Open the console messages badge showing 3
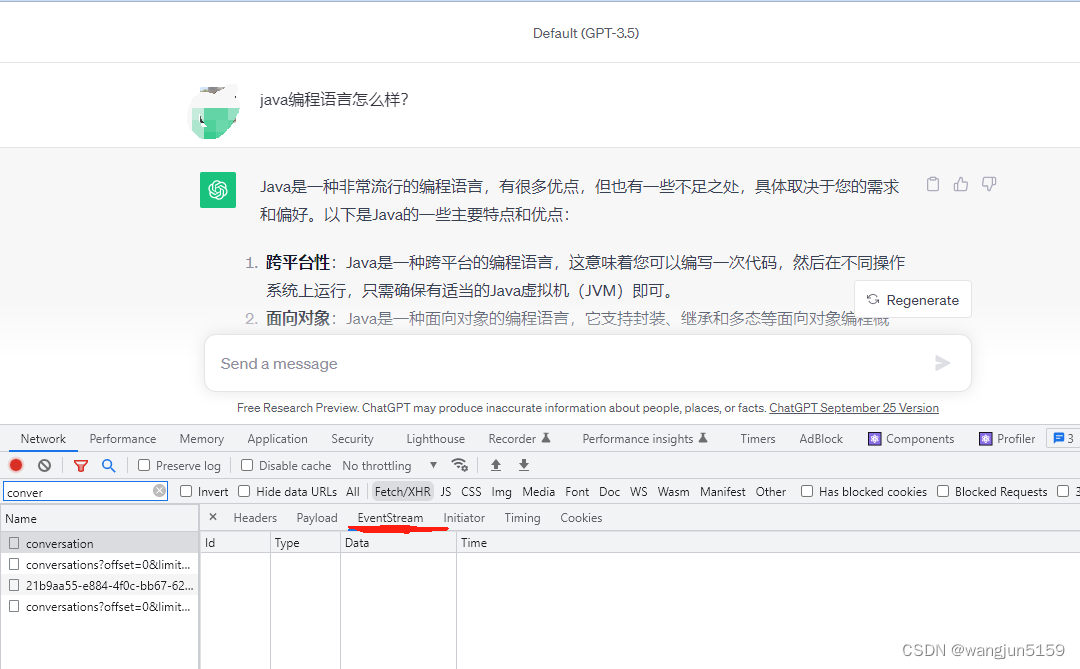The width and height of the screenshot is (1080, 669). [1063, 438]
